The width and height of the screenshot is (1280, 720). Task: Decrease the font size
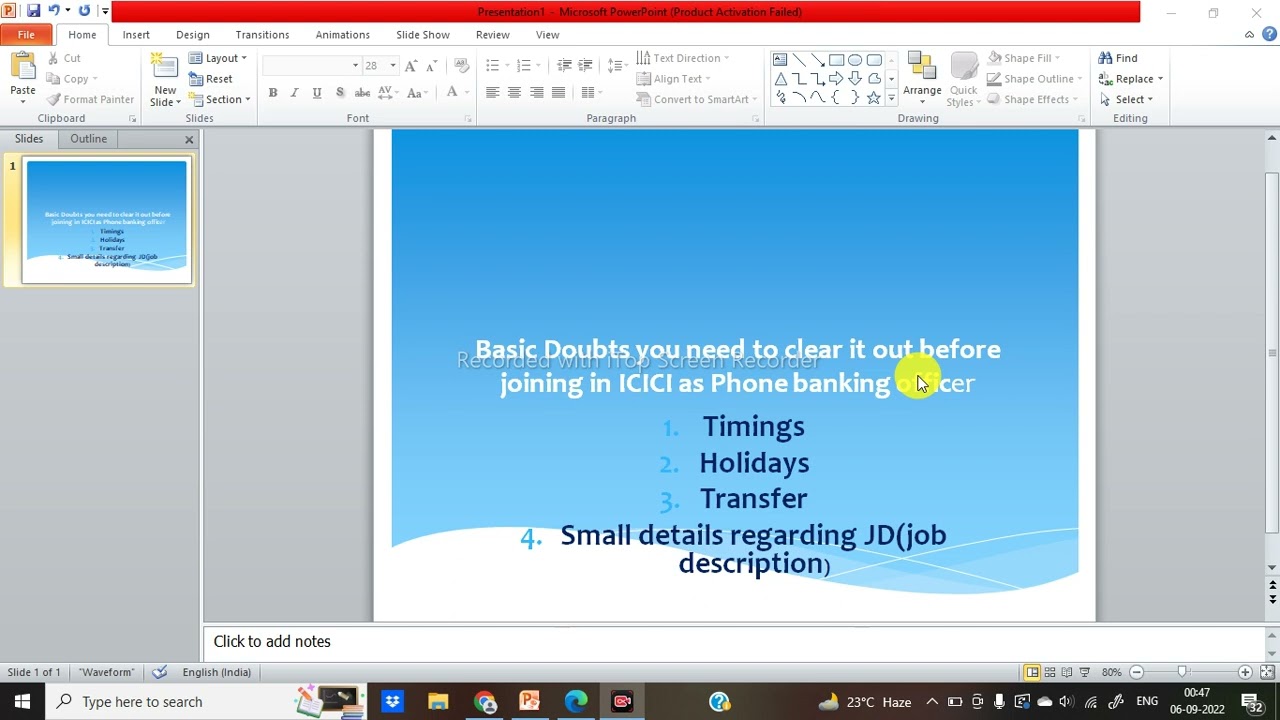433,66
